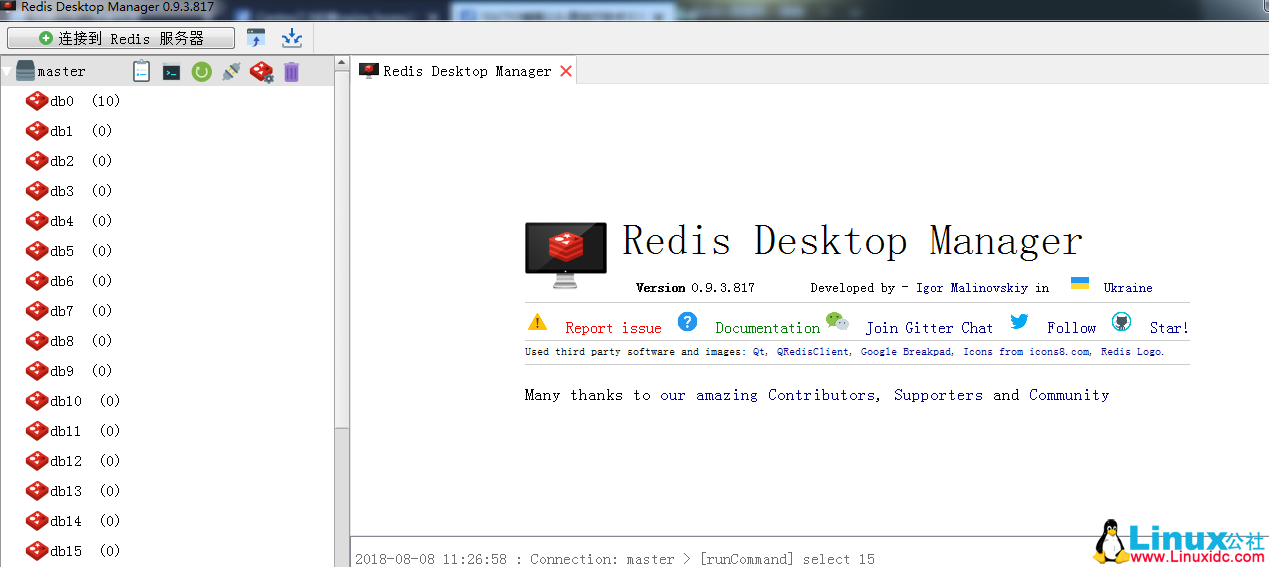
Task: Open the console for master
Action: tap(172, 72)
